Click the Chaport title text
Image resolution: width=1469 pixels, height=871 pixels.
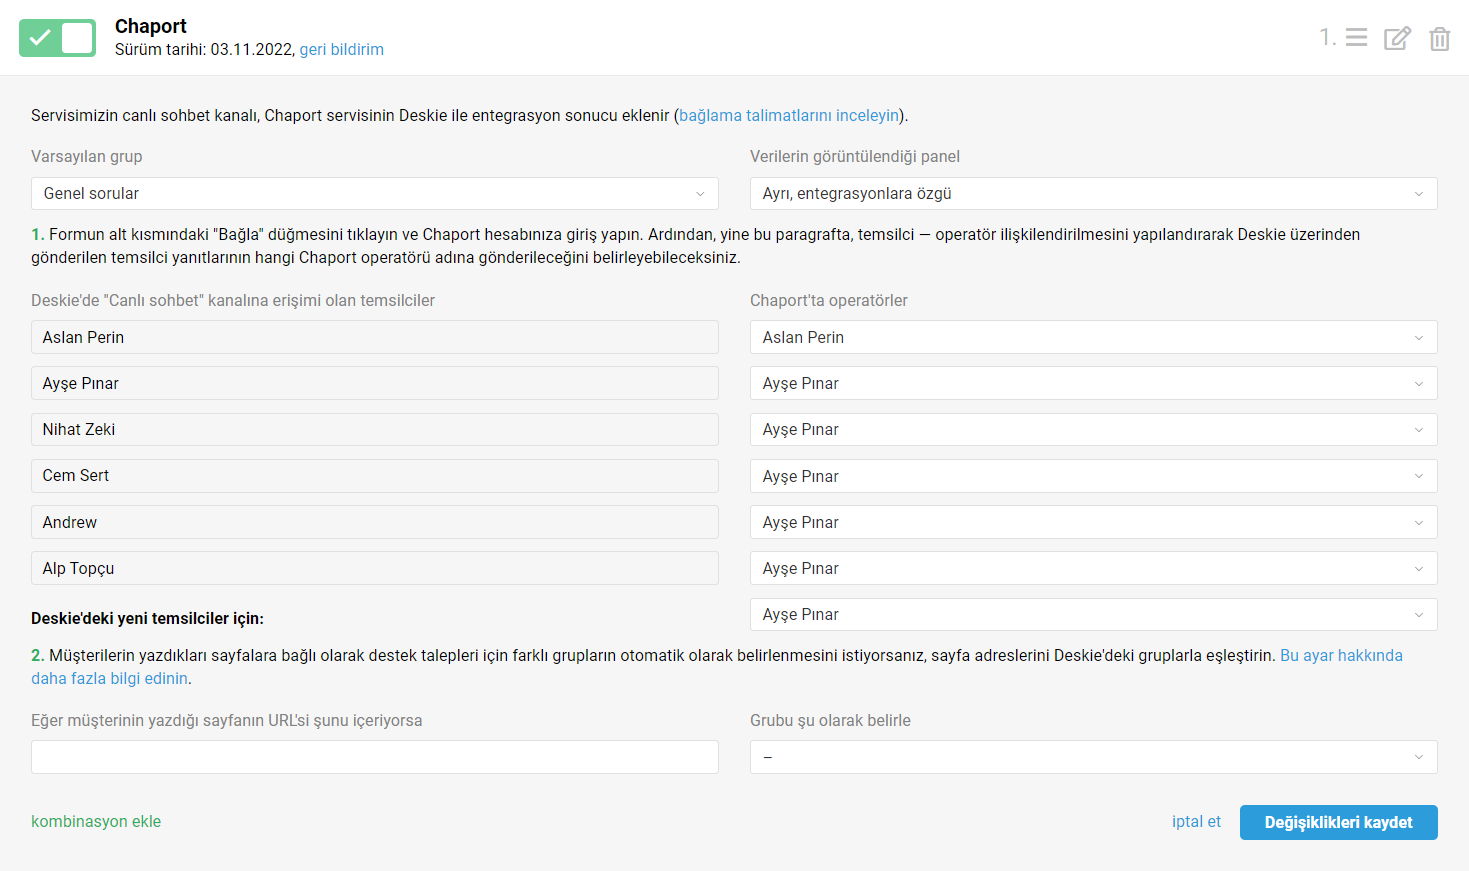[x=150, y=26]
